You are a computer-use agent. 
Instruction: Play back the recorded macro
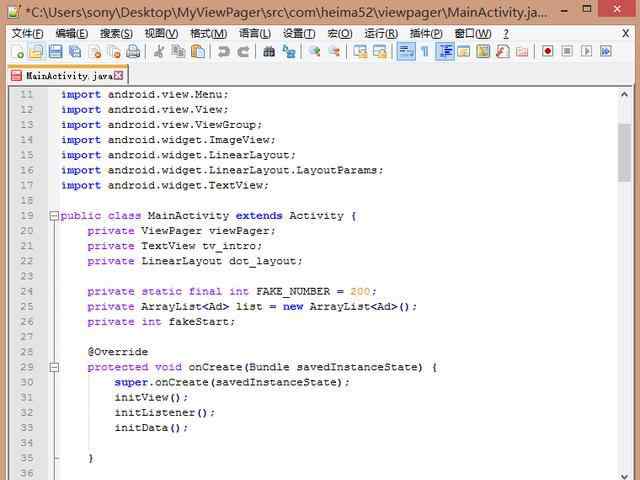(587, 51)
